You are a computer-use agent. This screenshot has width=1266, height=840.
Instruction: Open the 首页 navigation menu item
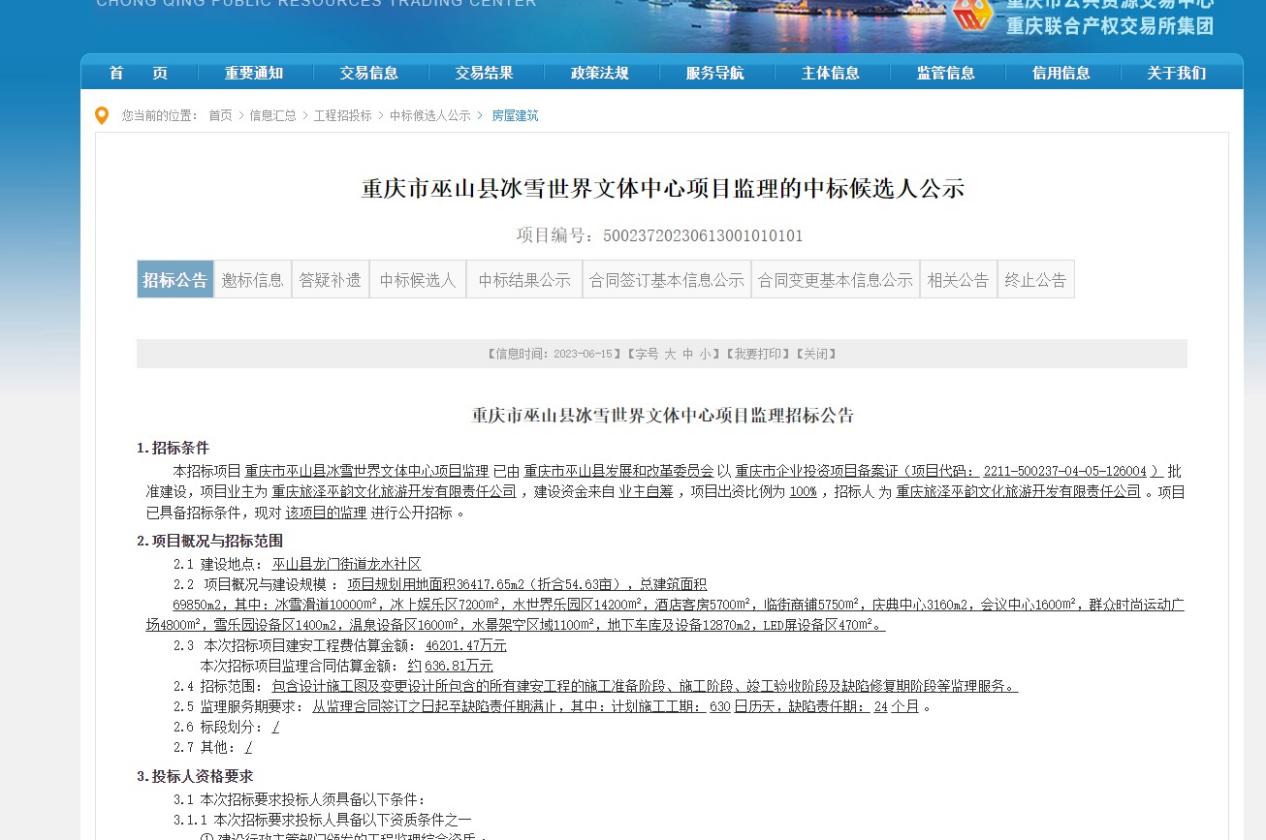pos(138,73)
